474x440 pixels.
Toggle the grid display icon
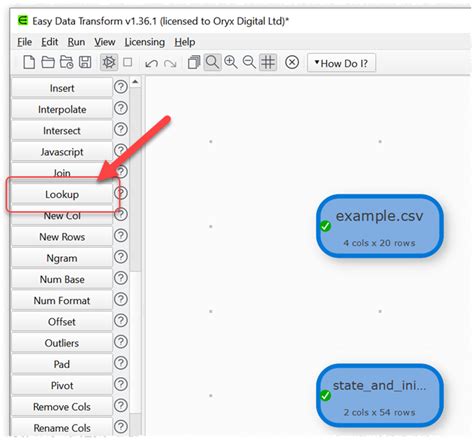pyautogui.click(x=268, y=62)
